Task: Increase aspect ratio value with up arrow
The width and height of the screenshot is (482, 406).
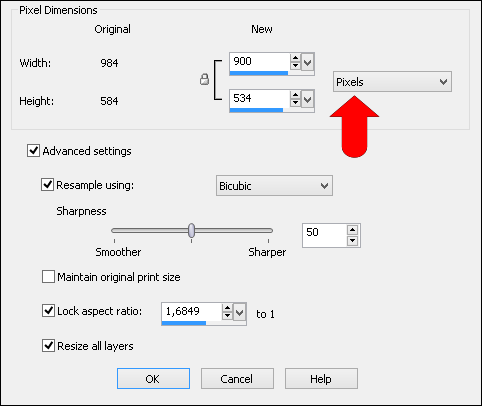Action: pos(227,308)
